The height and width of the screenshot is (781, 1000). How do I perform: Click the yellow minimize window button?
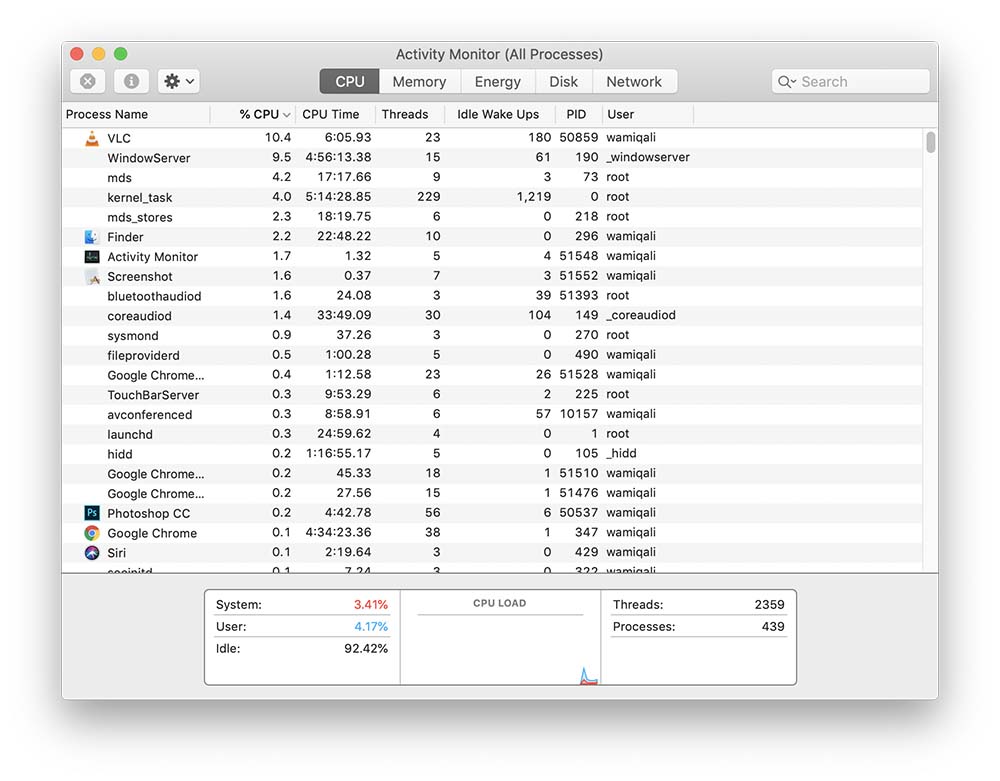(x=99, y=54)
